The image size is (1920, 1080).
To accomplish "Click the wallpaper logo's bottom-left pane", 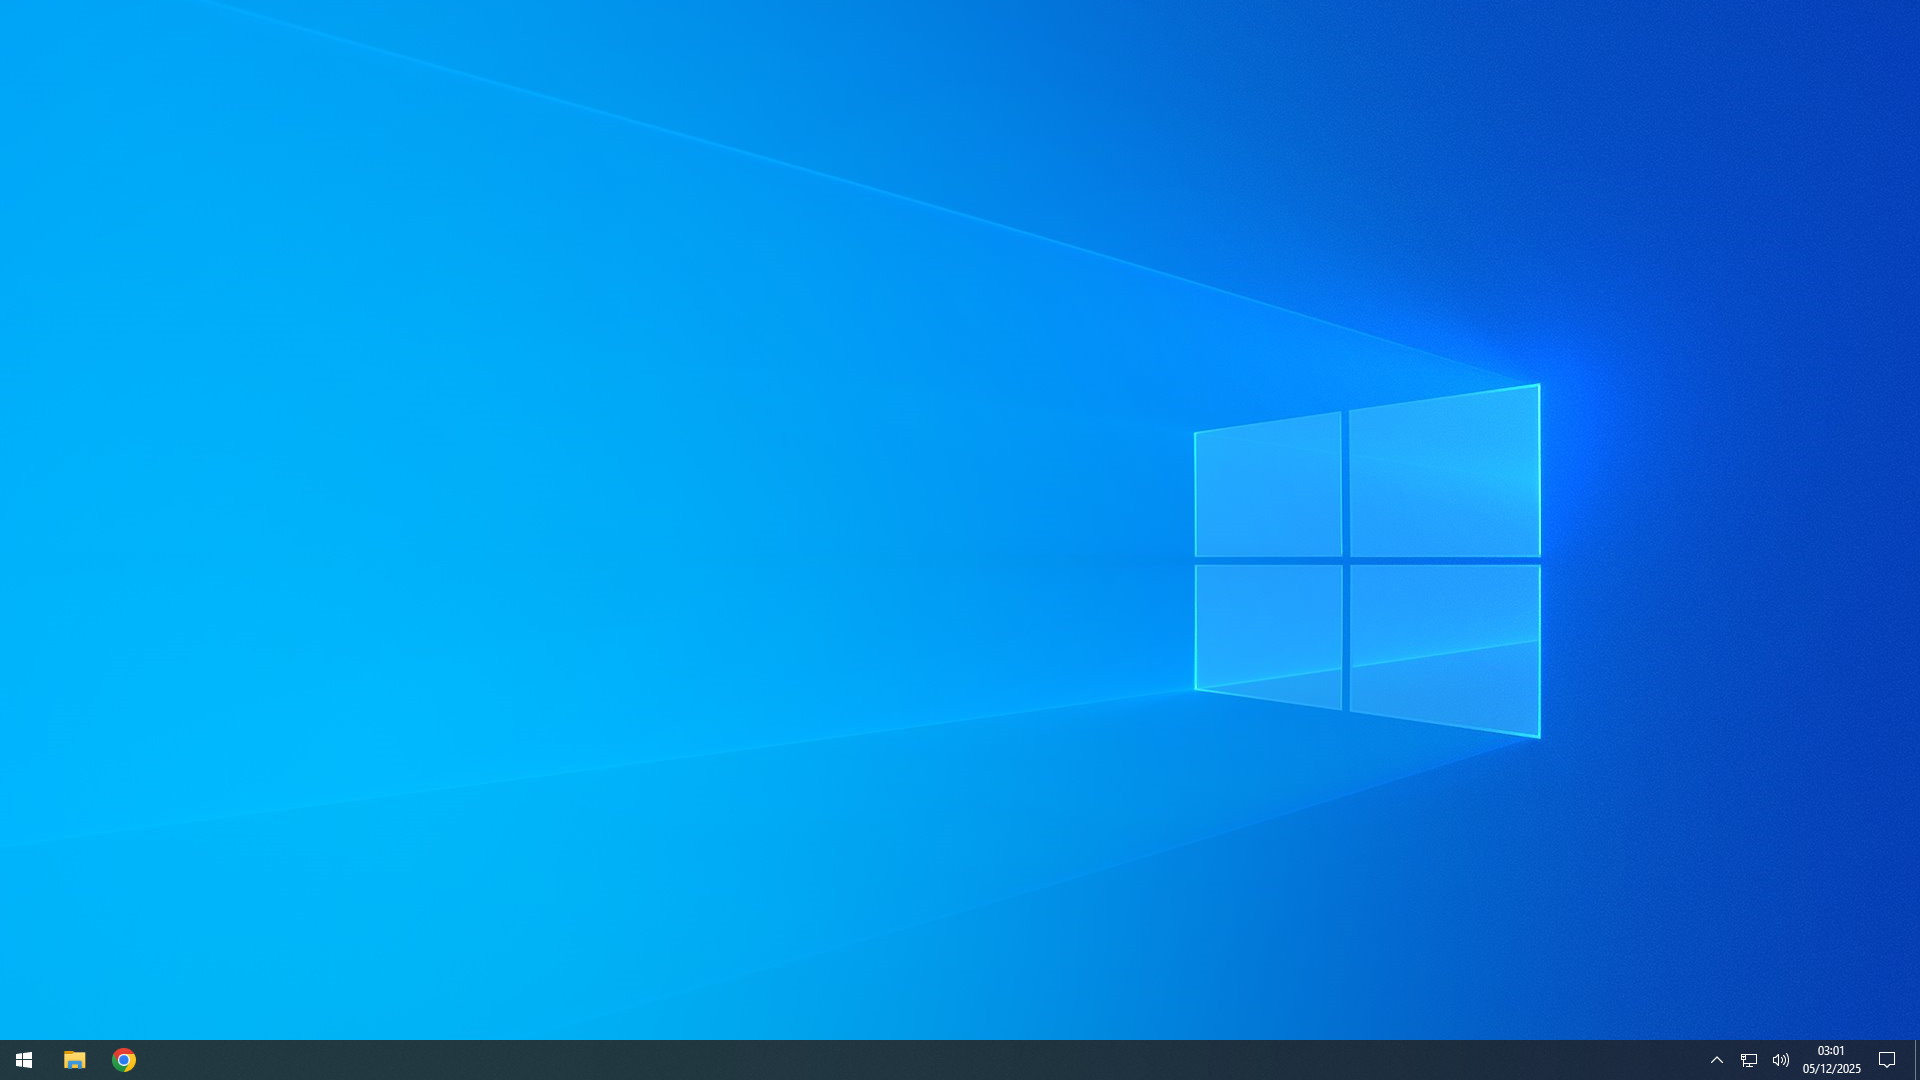I will (x=1268, y=632).
